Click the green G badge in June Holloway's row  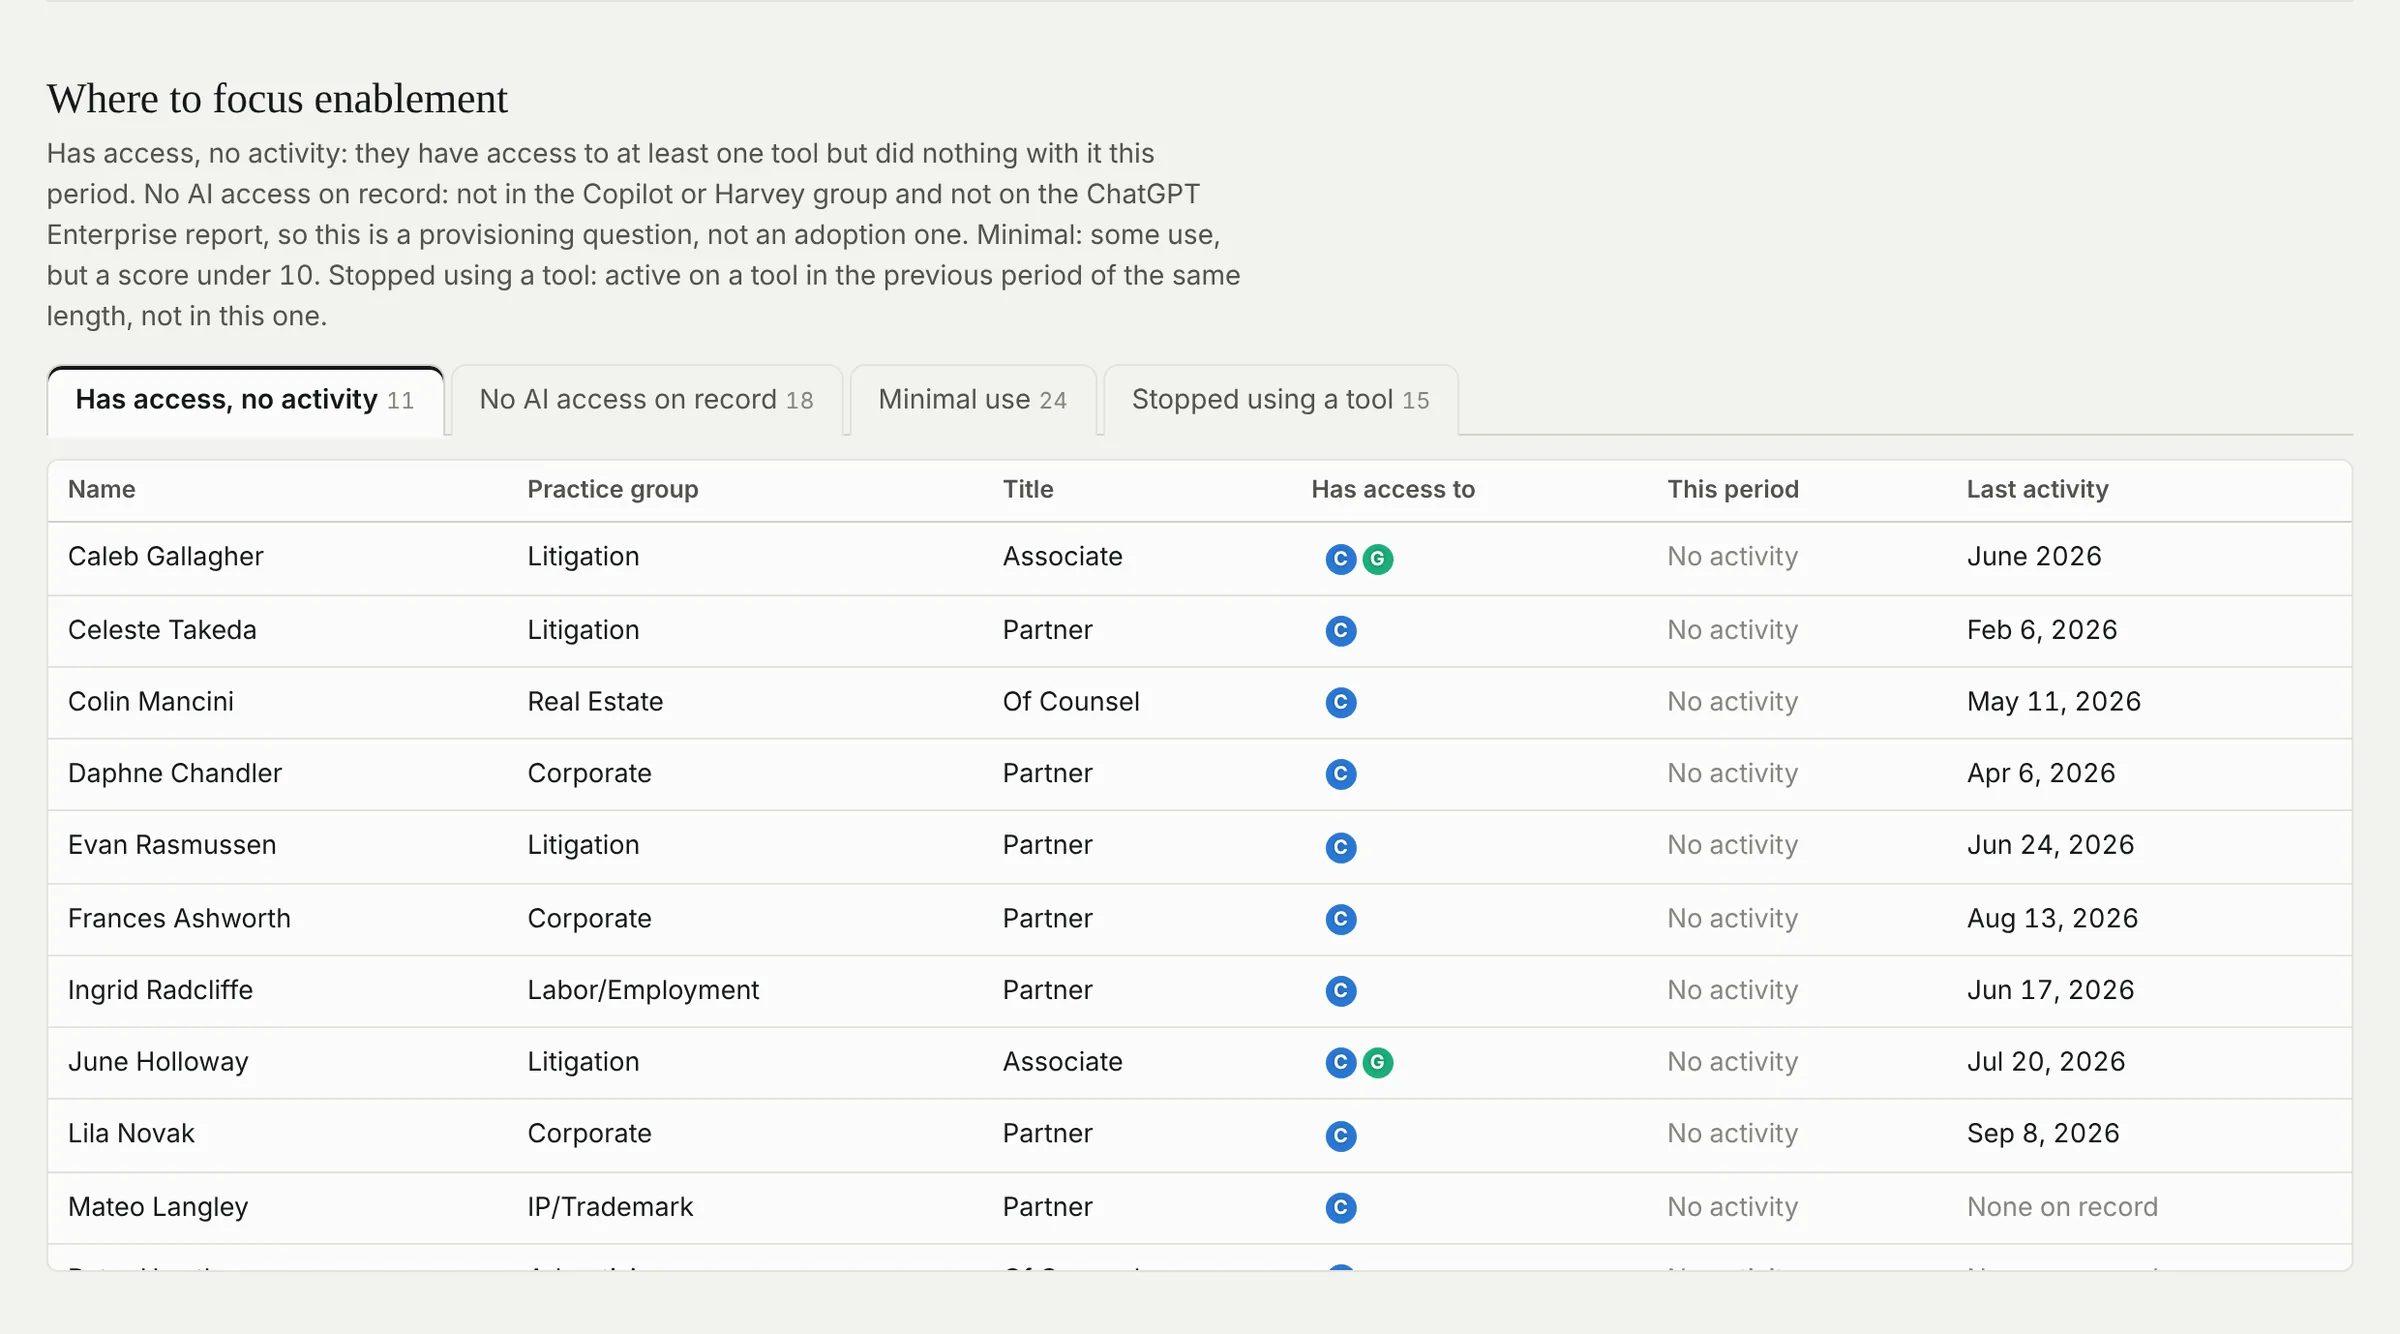[x=1377, y=1062]
